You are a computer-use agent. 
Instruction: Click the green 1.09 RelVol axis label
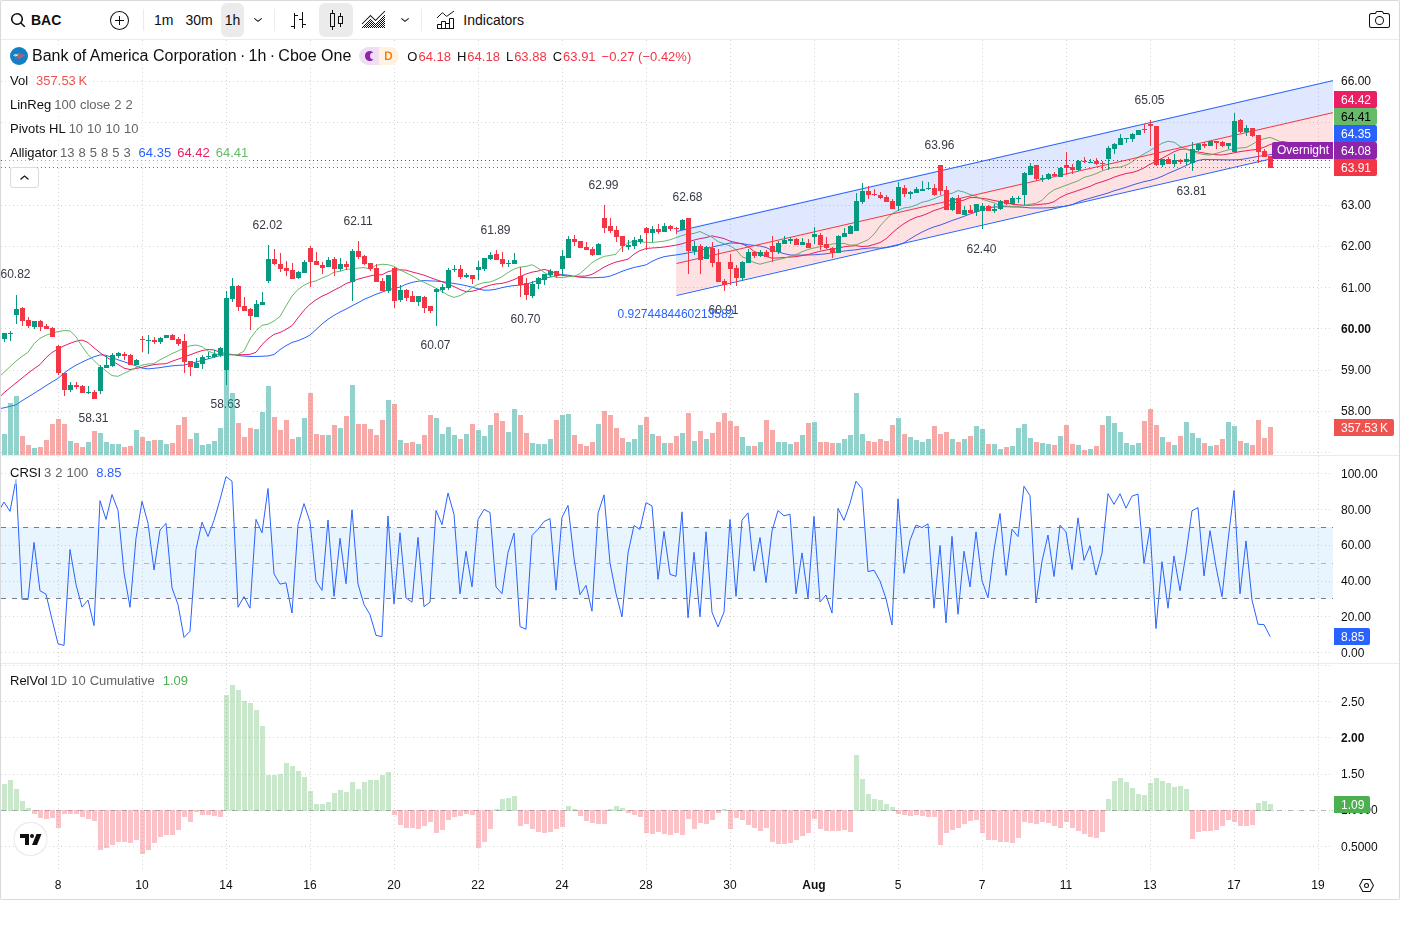pyautogui.click(x=1352, y=805)
